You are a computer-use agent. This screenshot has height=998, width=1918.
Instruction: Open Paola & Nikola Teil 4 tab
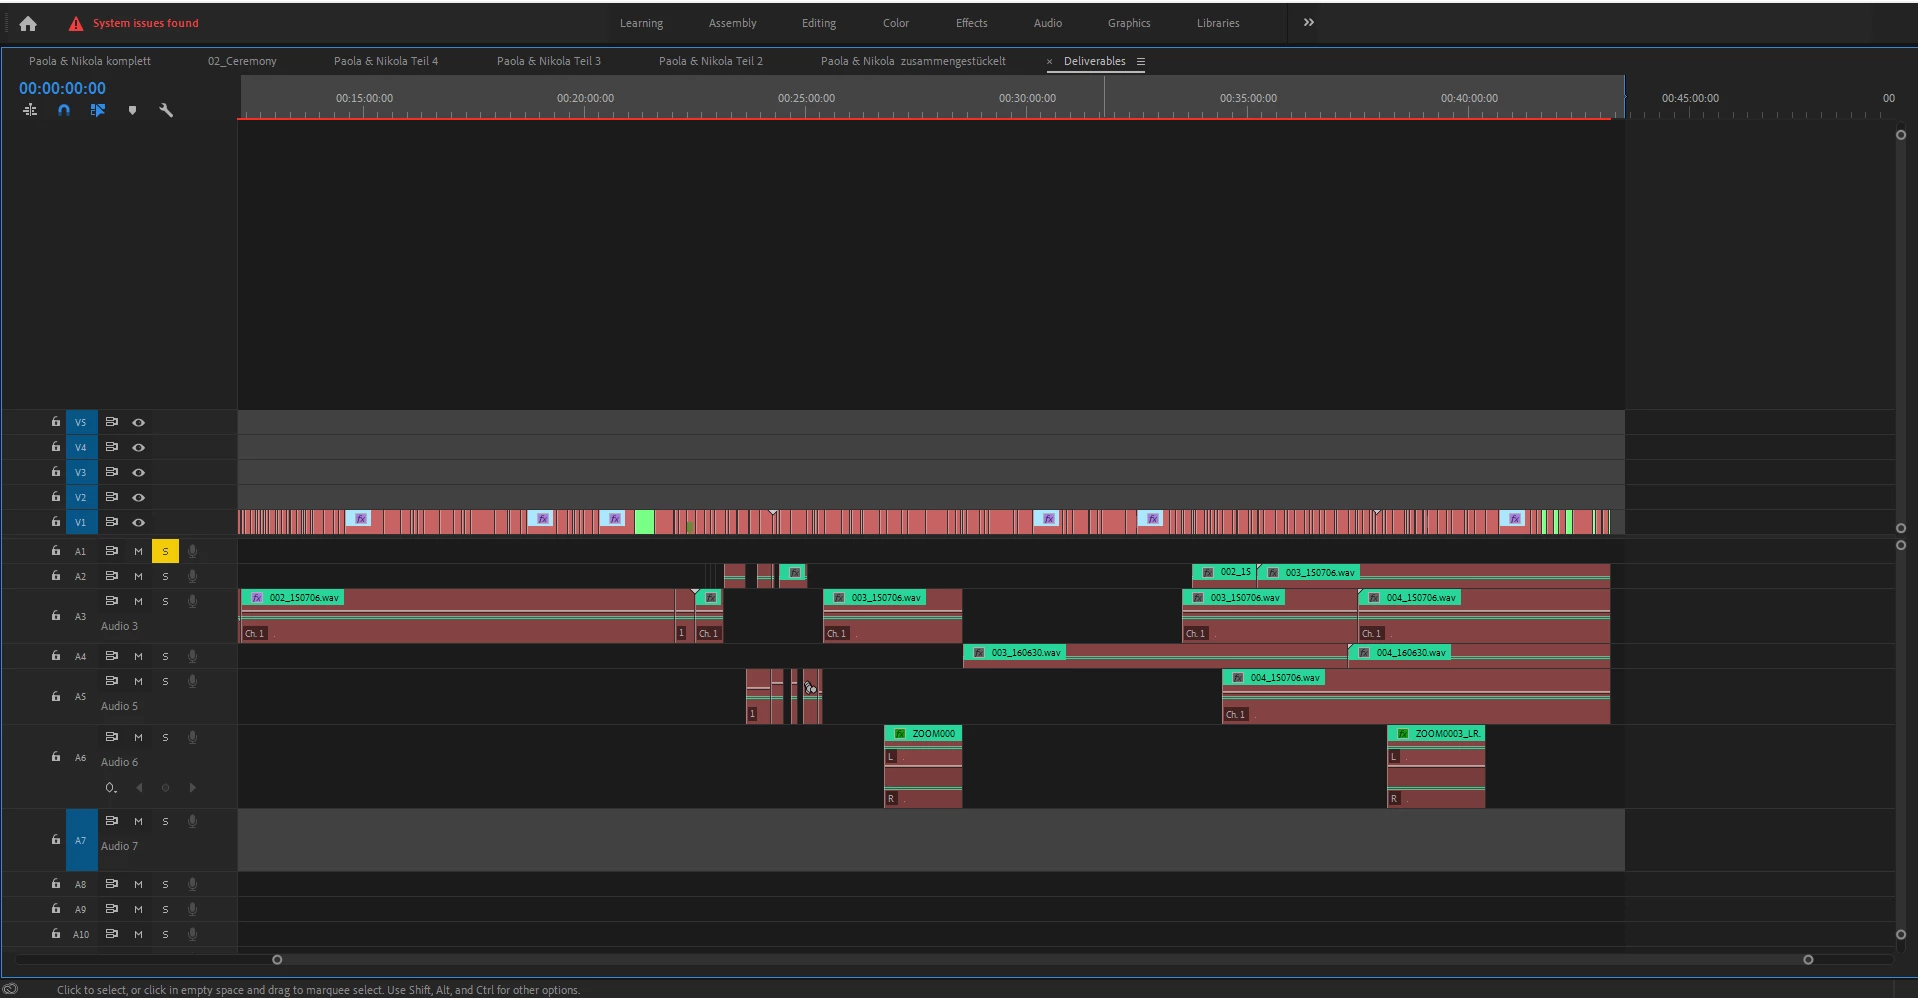(x=385, y=61)
